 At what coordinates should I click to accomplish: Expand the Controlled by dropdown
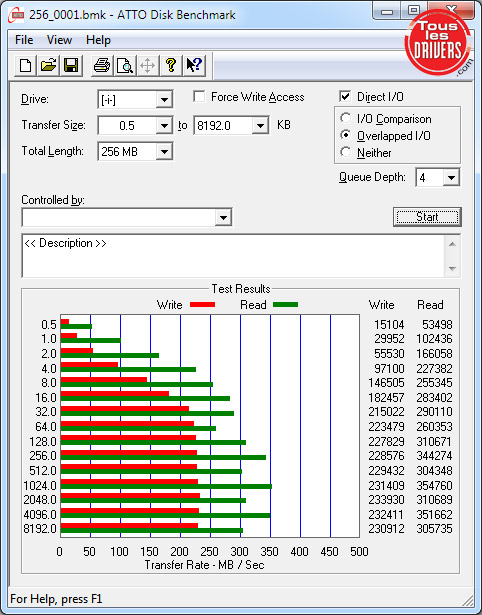tap(224, 217)
